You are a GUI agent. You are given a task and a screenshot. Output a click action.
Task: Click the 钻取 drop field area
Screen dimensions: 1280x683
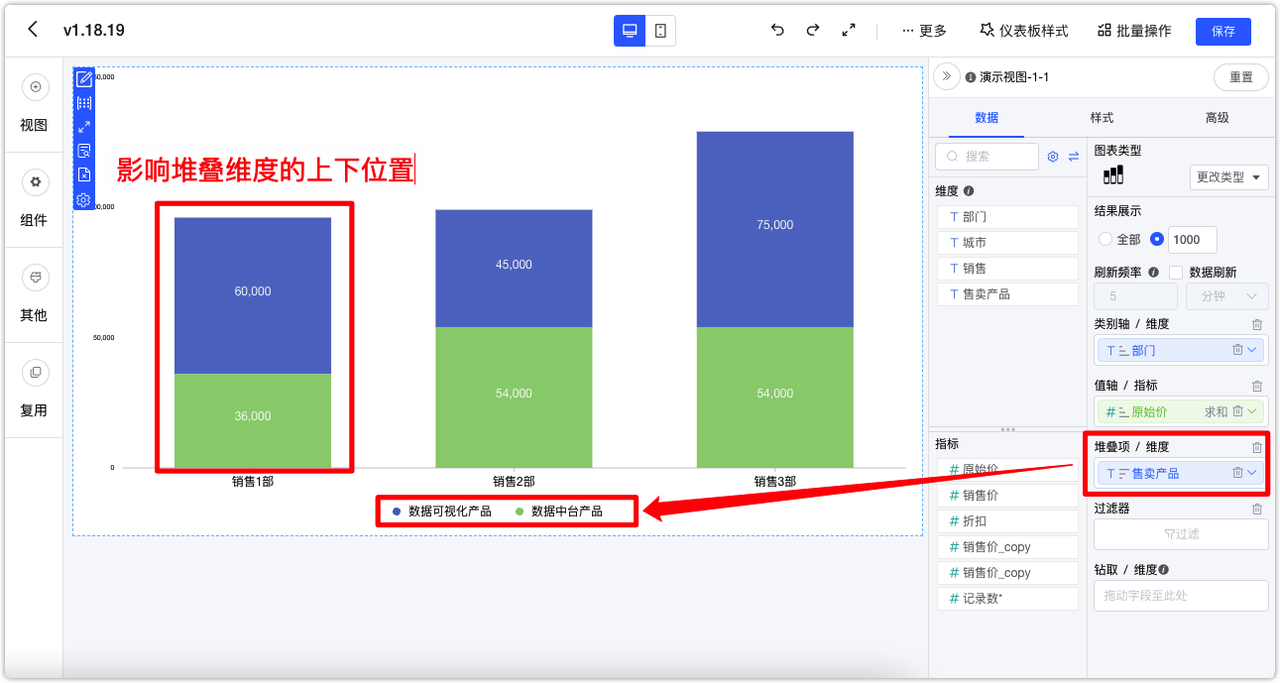(1181, 595)
